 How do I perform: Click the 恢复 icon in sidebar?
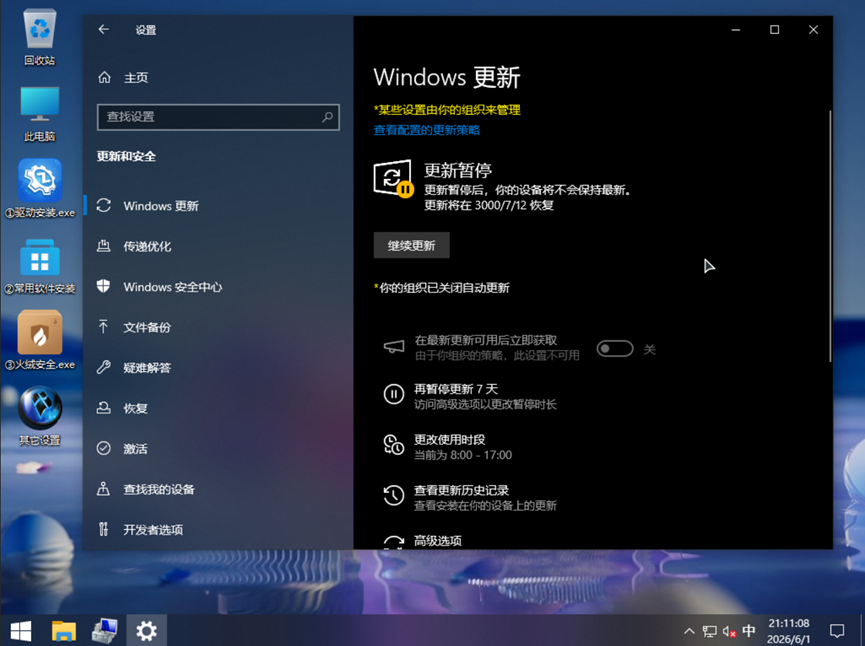104,408
